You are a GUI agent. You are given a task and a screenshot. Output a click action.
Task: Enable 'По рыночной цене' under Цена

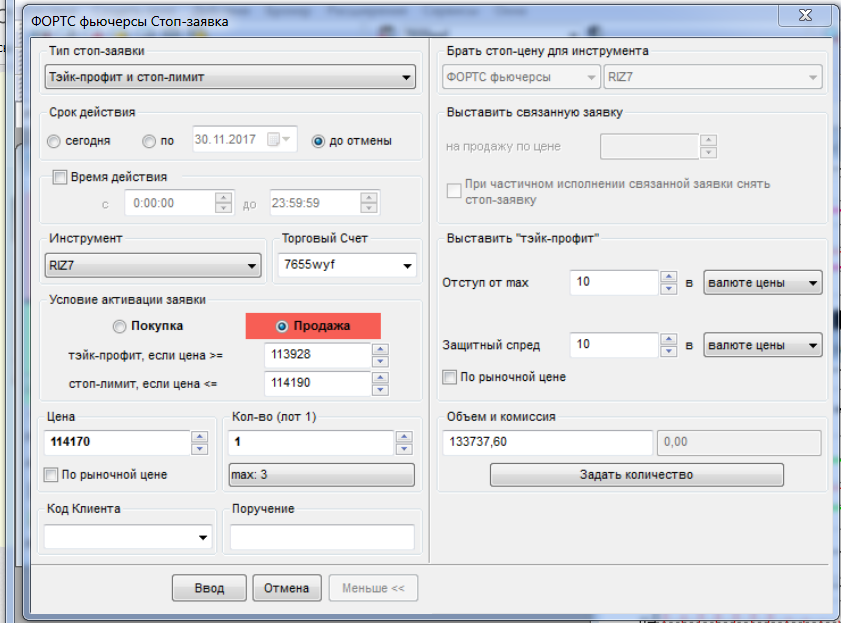[x=51, y=474]
